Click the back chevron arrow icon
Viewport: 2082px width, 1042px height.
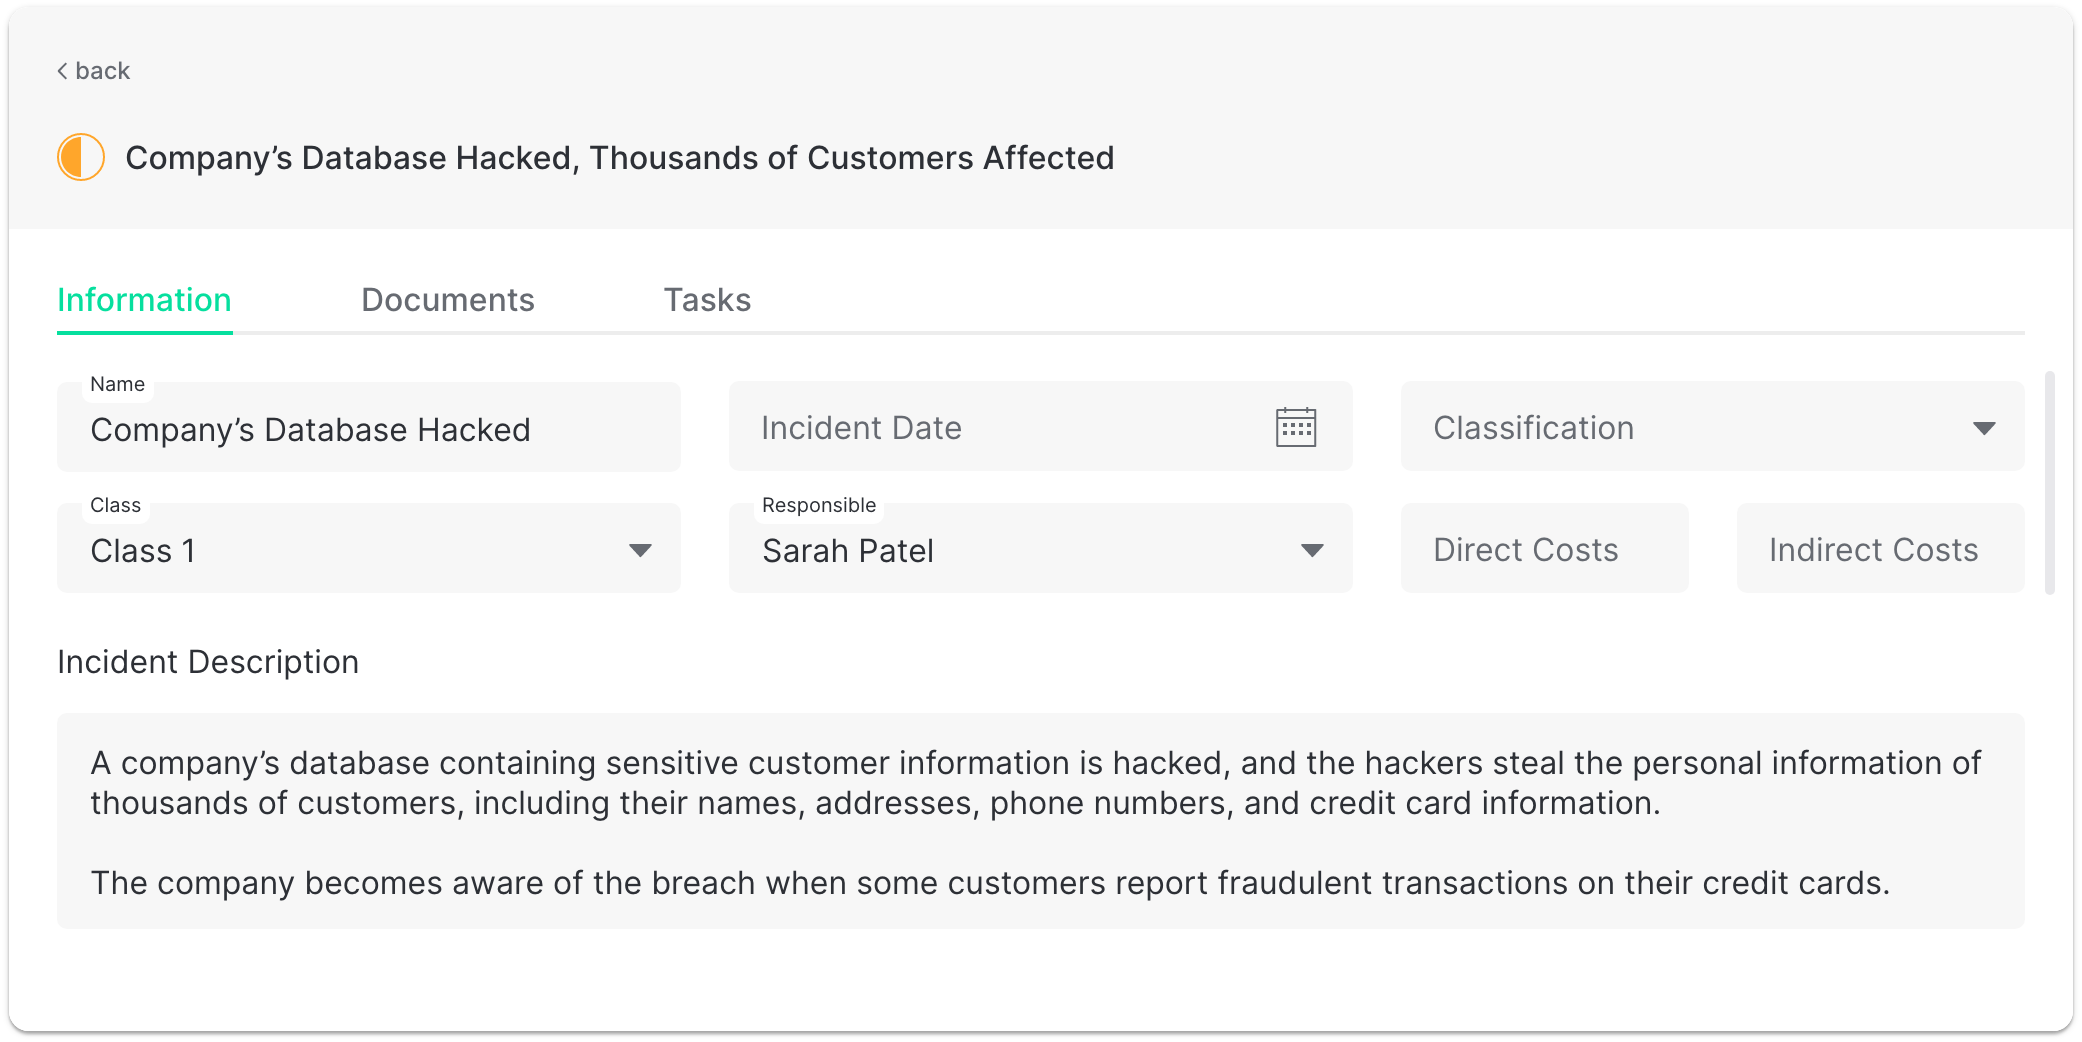pyautogui.click(x=62, y=71)
